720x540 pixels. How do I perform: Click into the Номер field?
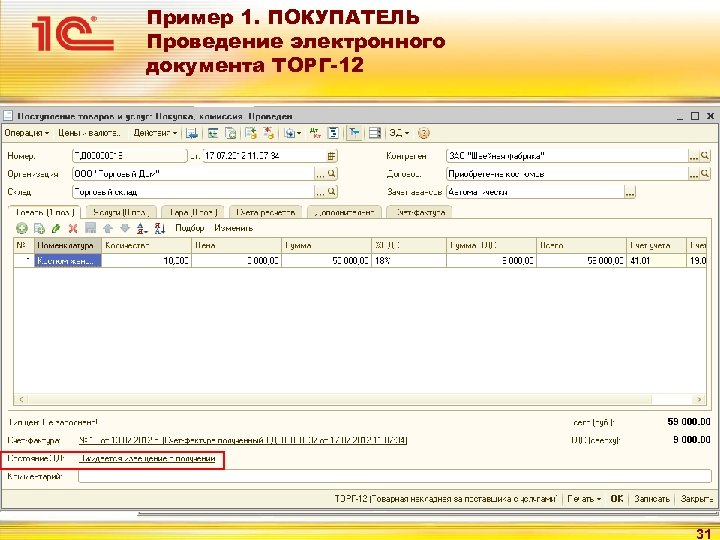[130, 156]
